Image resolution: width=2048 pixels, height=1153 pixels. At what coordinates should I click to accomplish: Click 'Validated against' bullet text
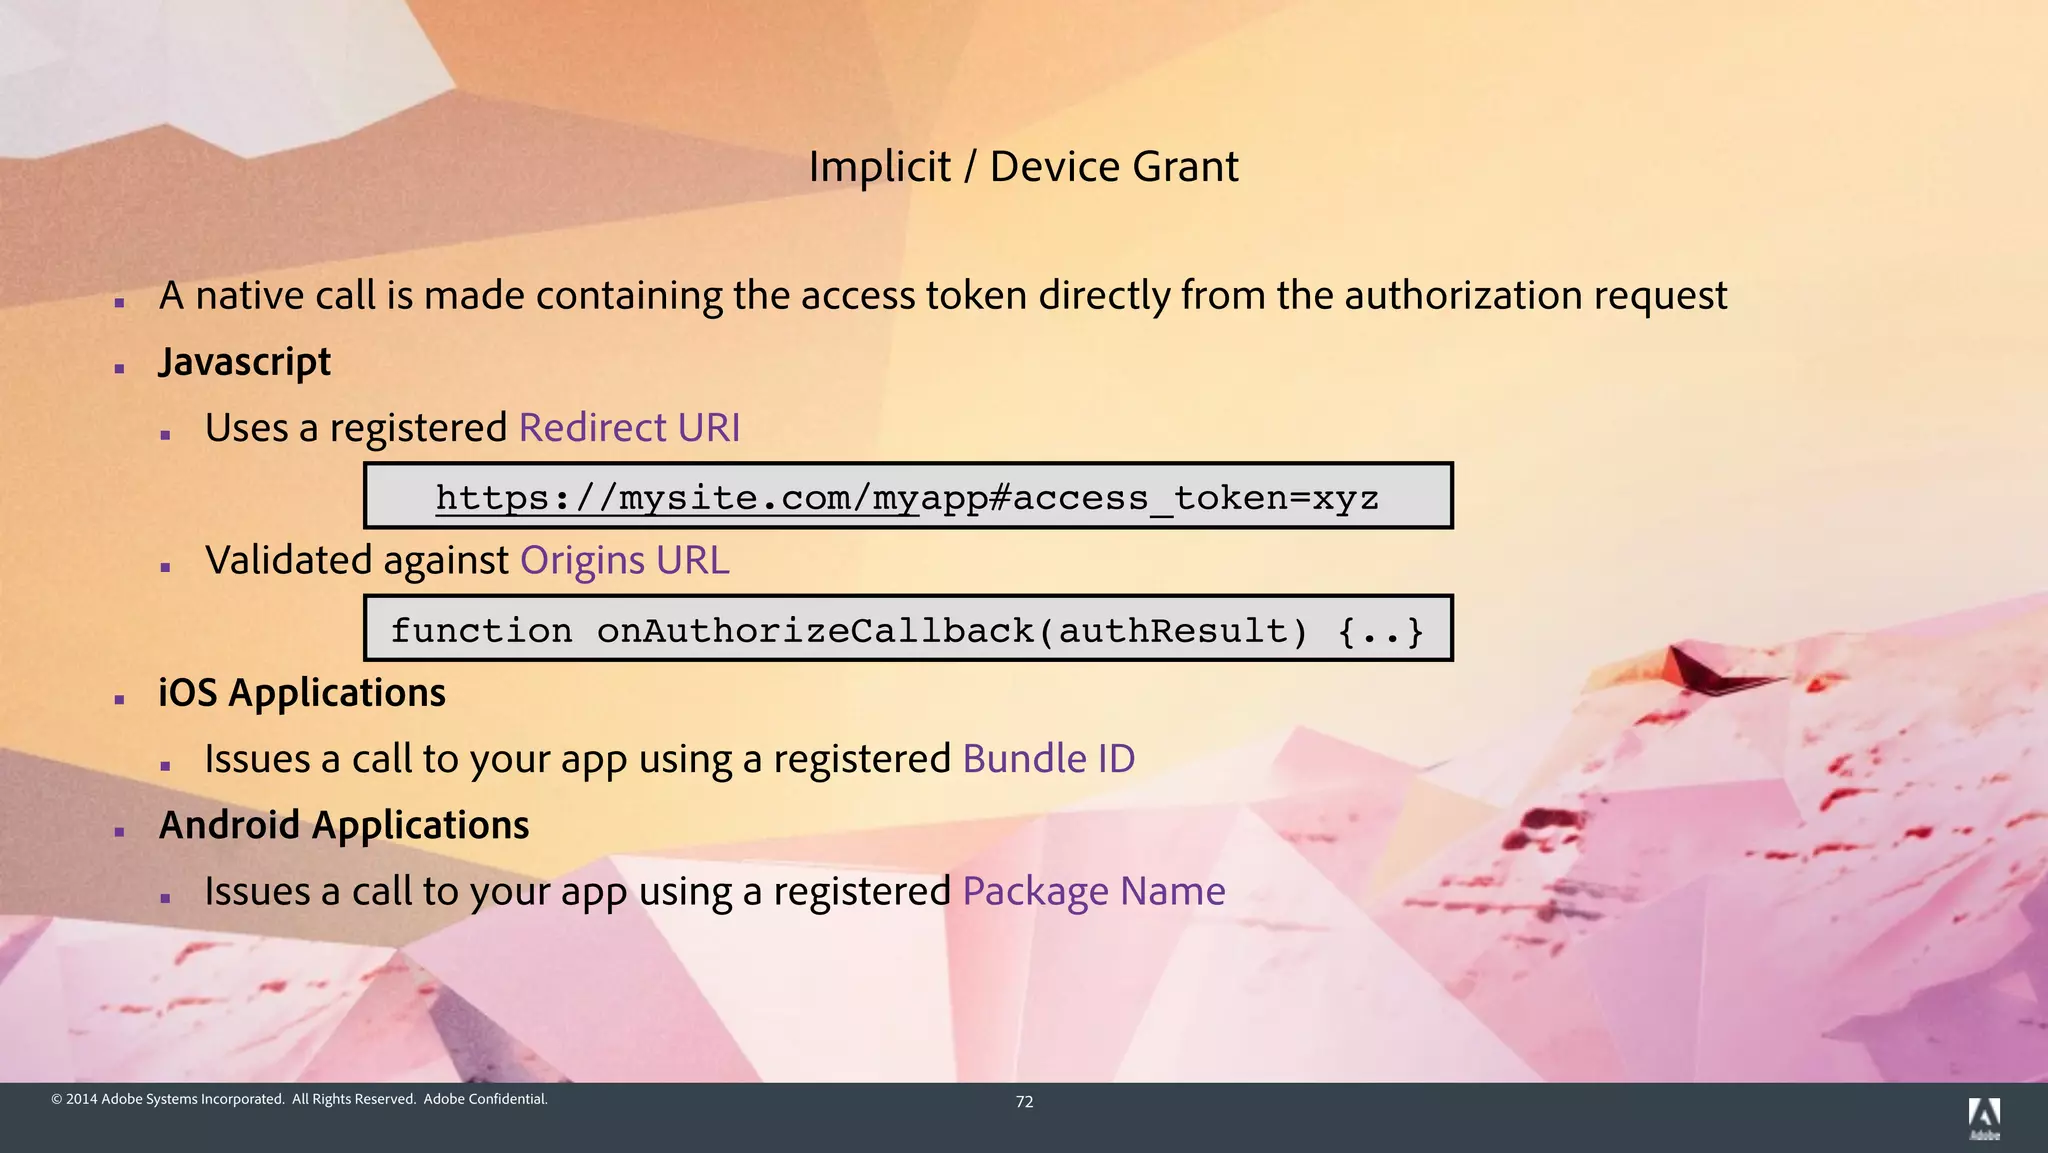(x=357, y=561)
